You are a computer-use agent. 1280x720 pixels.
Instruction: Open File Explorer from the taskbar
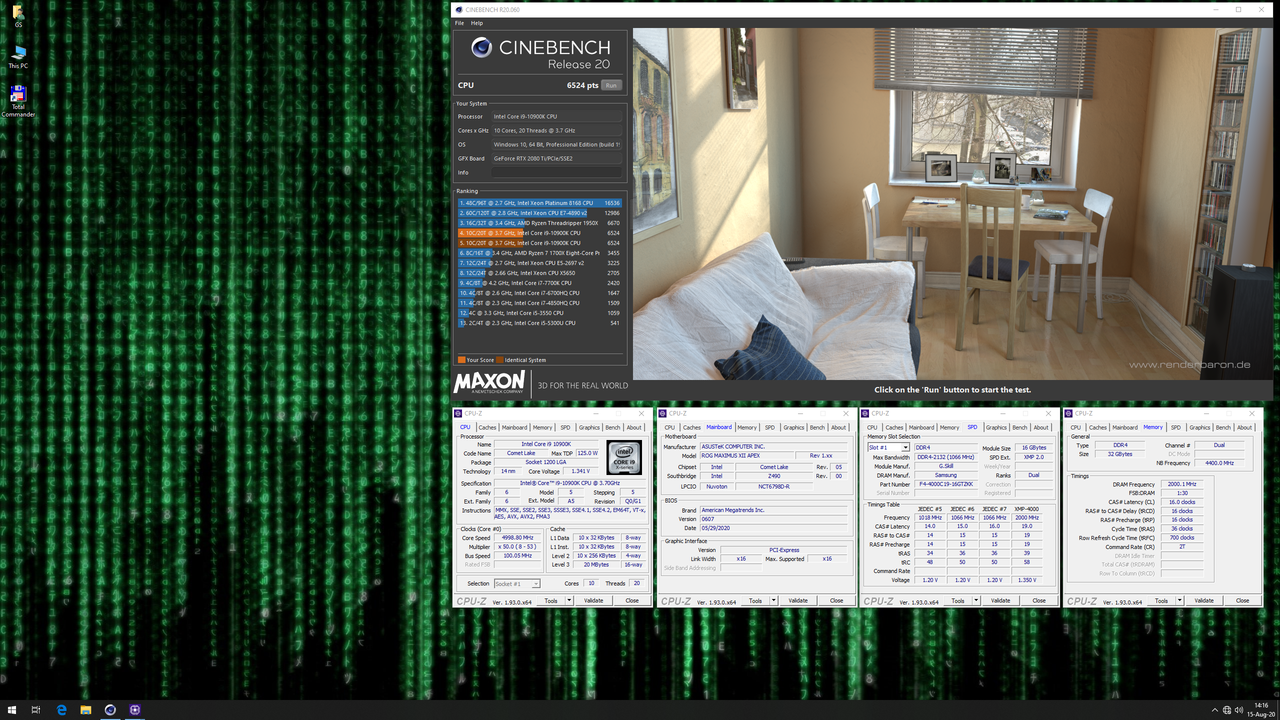click(x=86, y=710)
